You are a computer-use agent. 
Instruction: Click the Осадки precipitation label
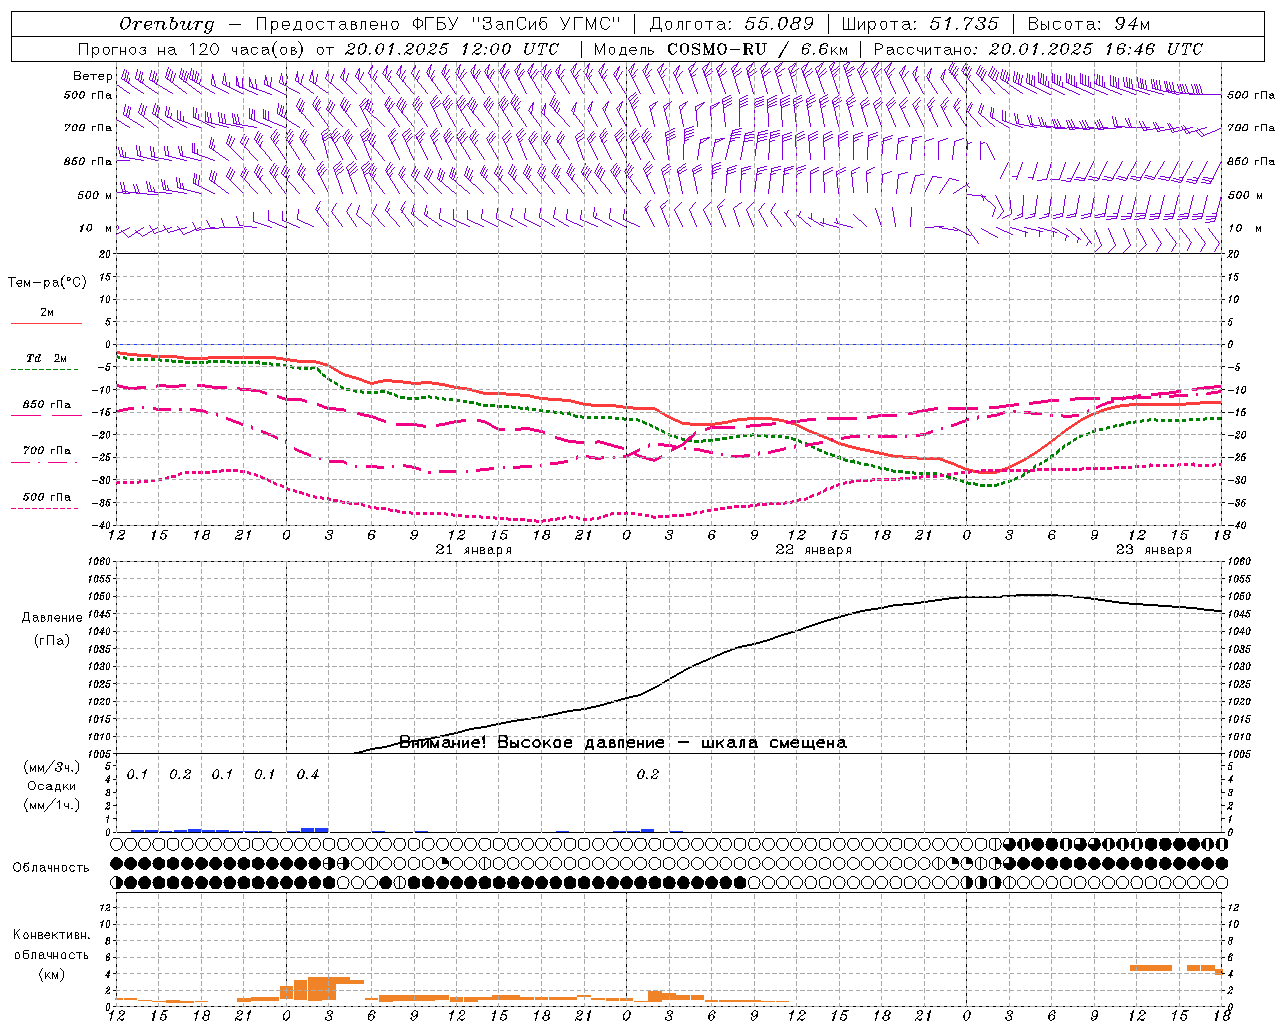pyautogui.click(x=52, y=786)
